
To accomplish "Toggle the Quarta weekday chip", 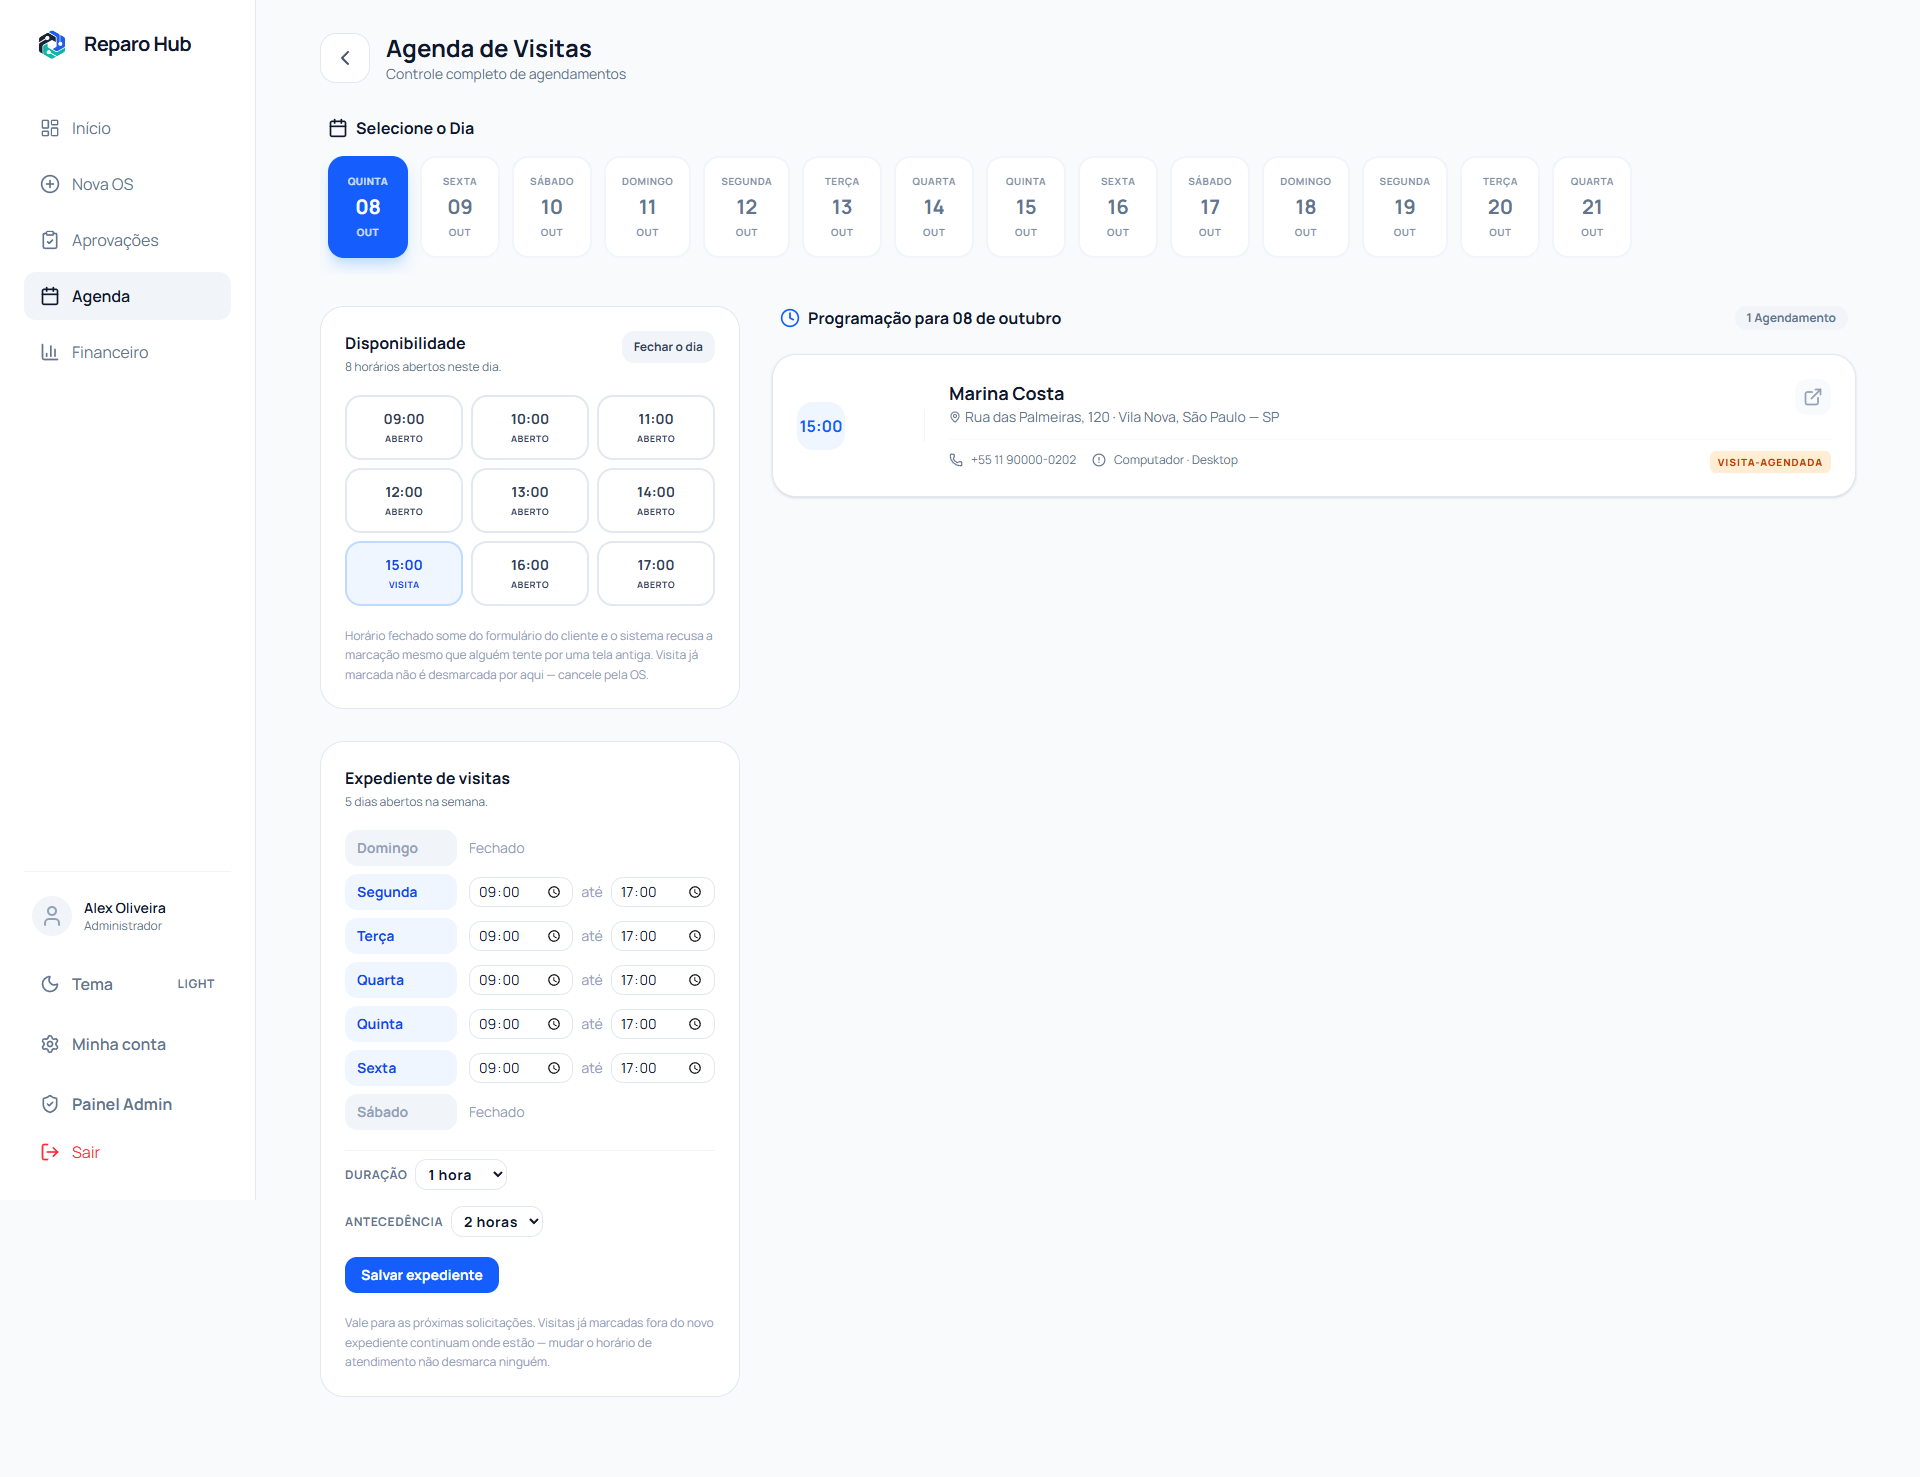I will 400,980.
